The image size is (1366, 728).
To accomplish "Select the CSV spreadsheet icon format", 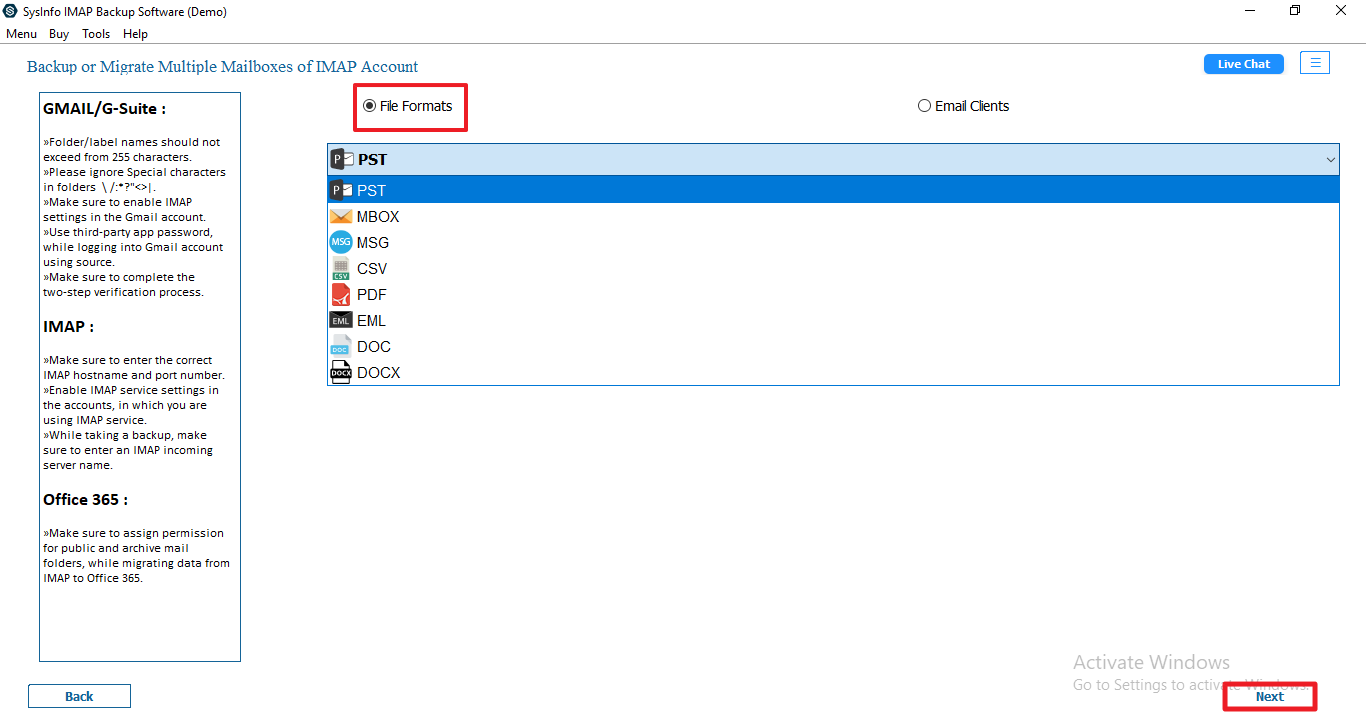I will (x=341, y=268).
